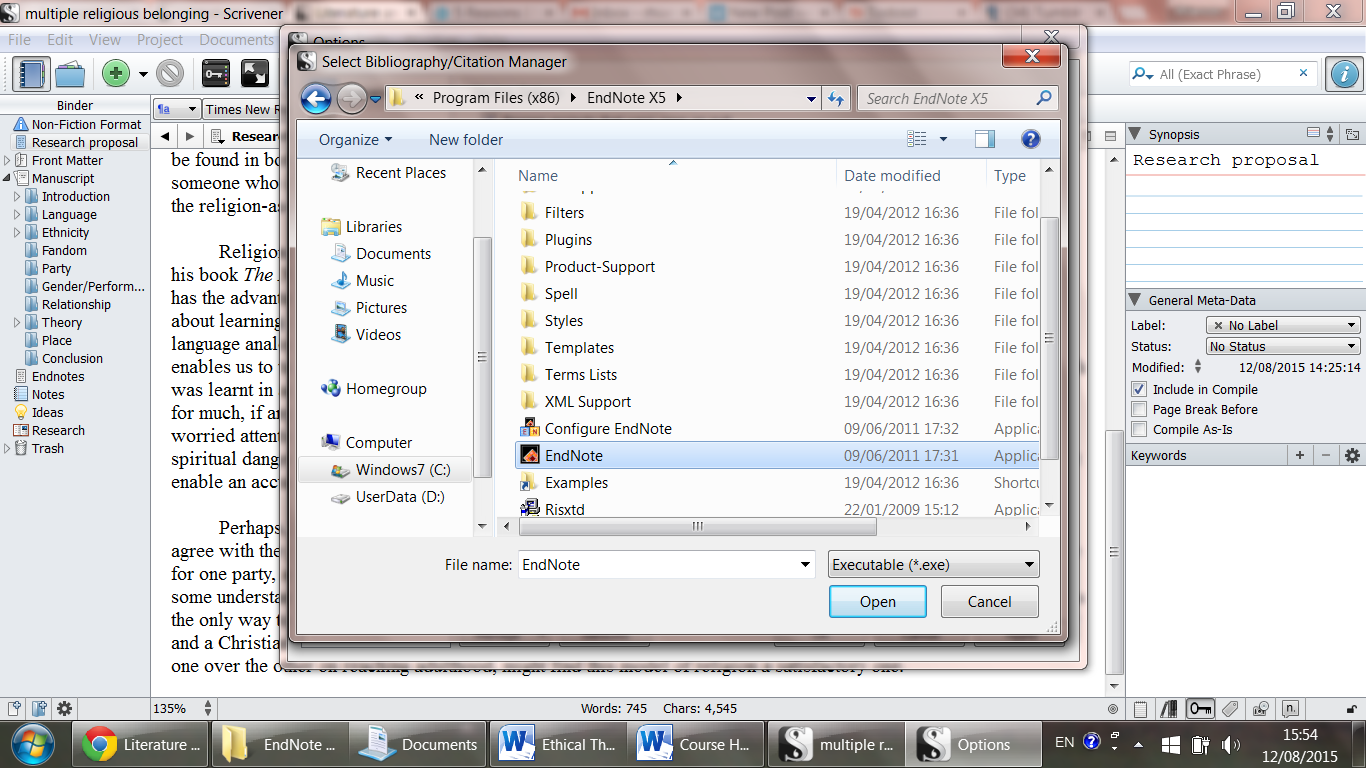The height and width of the screenshot is (768, 1366).
Task: Open the Documents menu in Scrivener
Action: 236,40
